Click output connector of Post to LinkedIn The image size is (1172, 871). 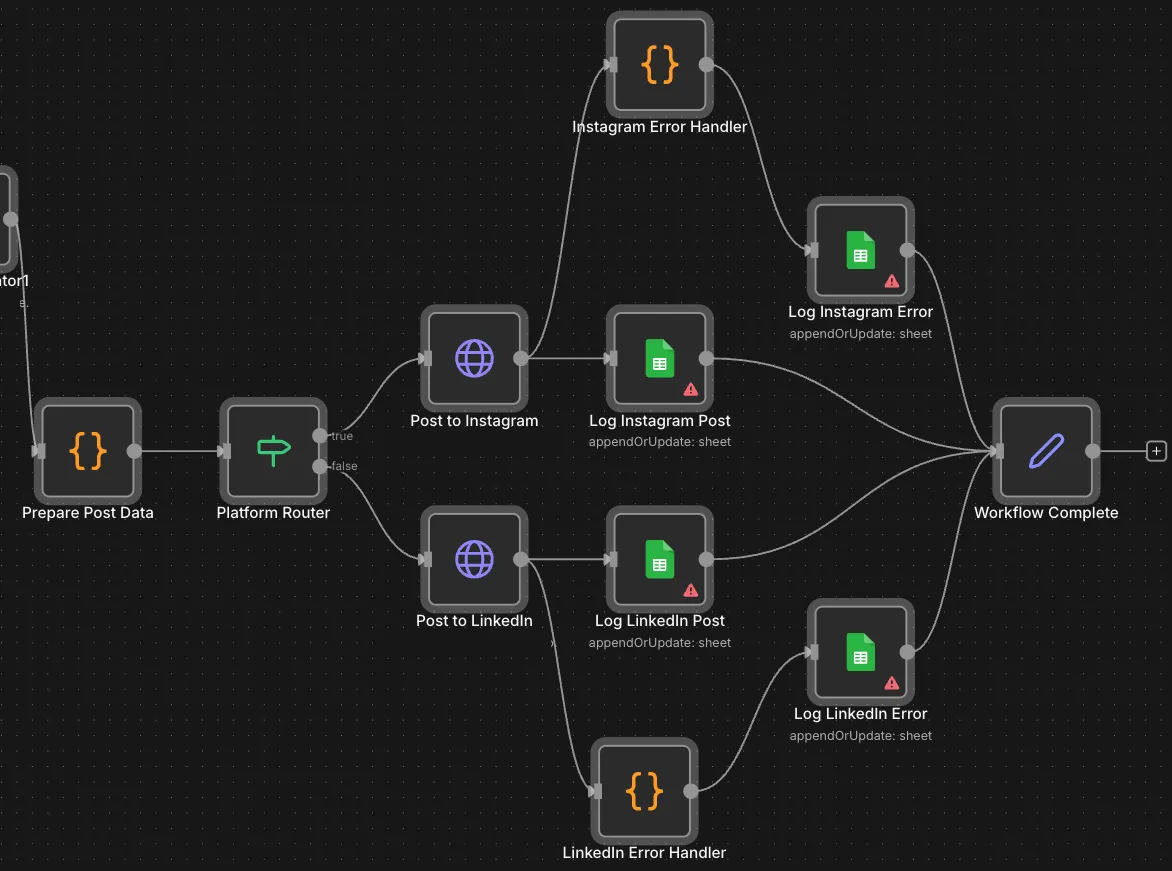521,559
